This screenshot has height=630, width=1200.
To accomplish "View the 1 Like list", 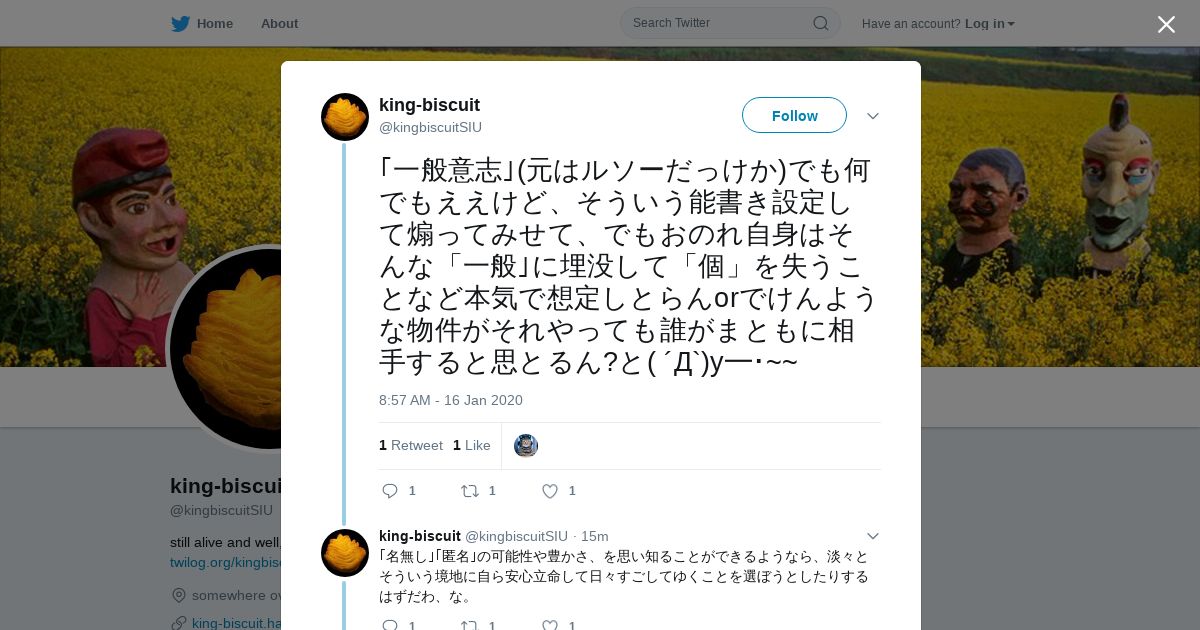I will (472, 445).
